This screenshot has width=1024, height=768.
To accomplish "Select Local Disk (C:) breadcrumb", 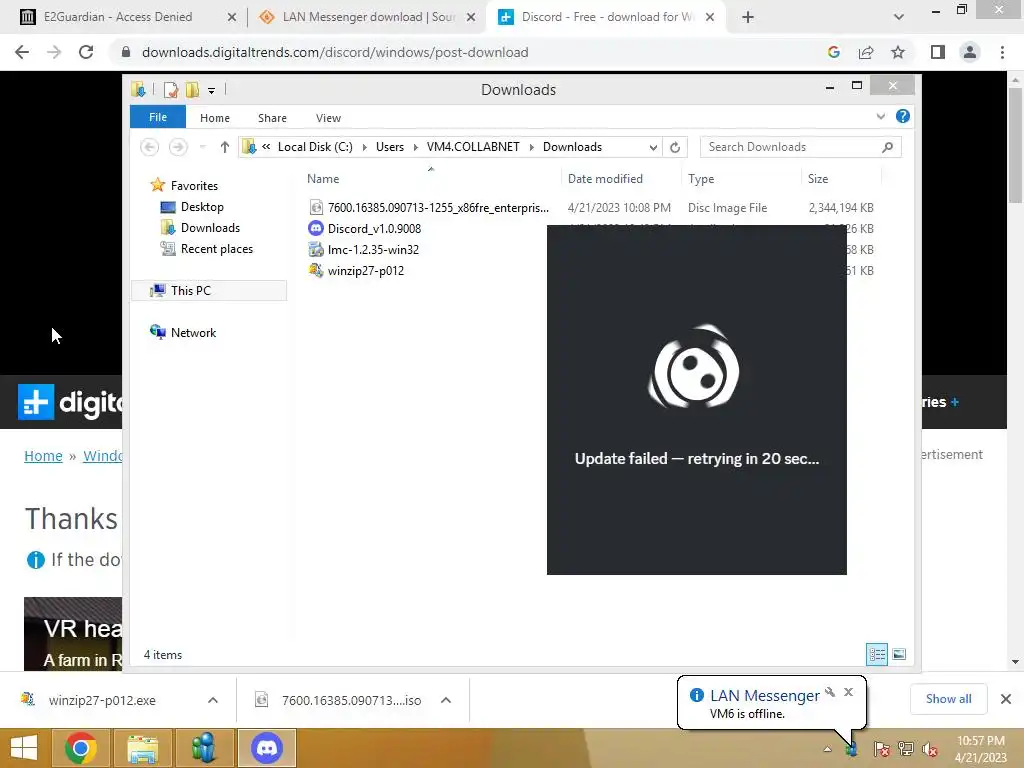I will click(x=315, y=147).
